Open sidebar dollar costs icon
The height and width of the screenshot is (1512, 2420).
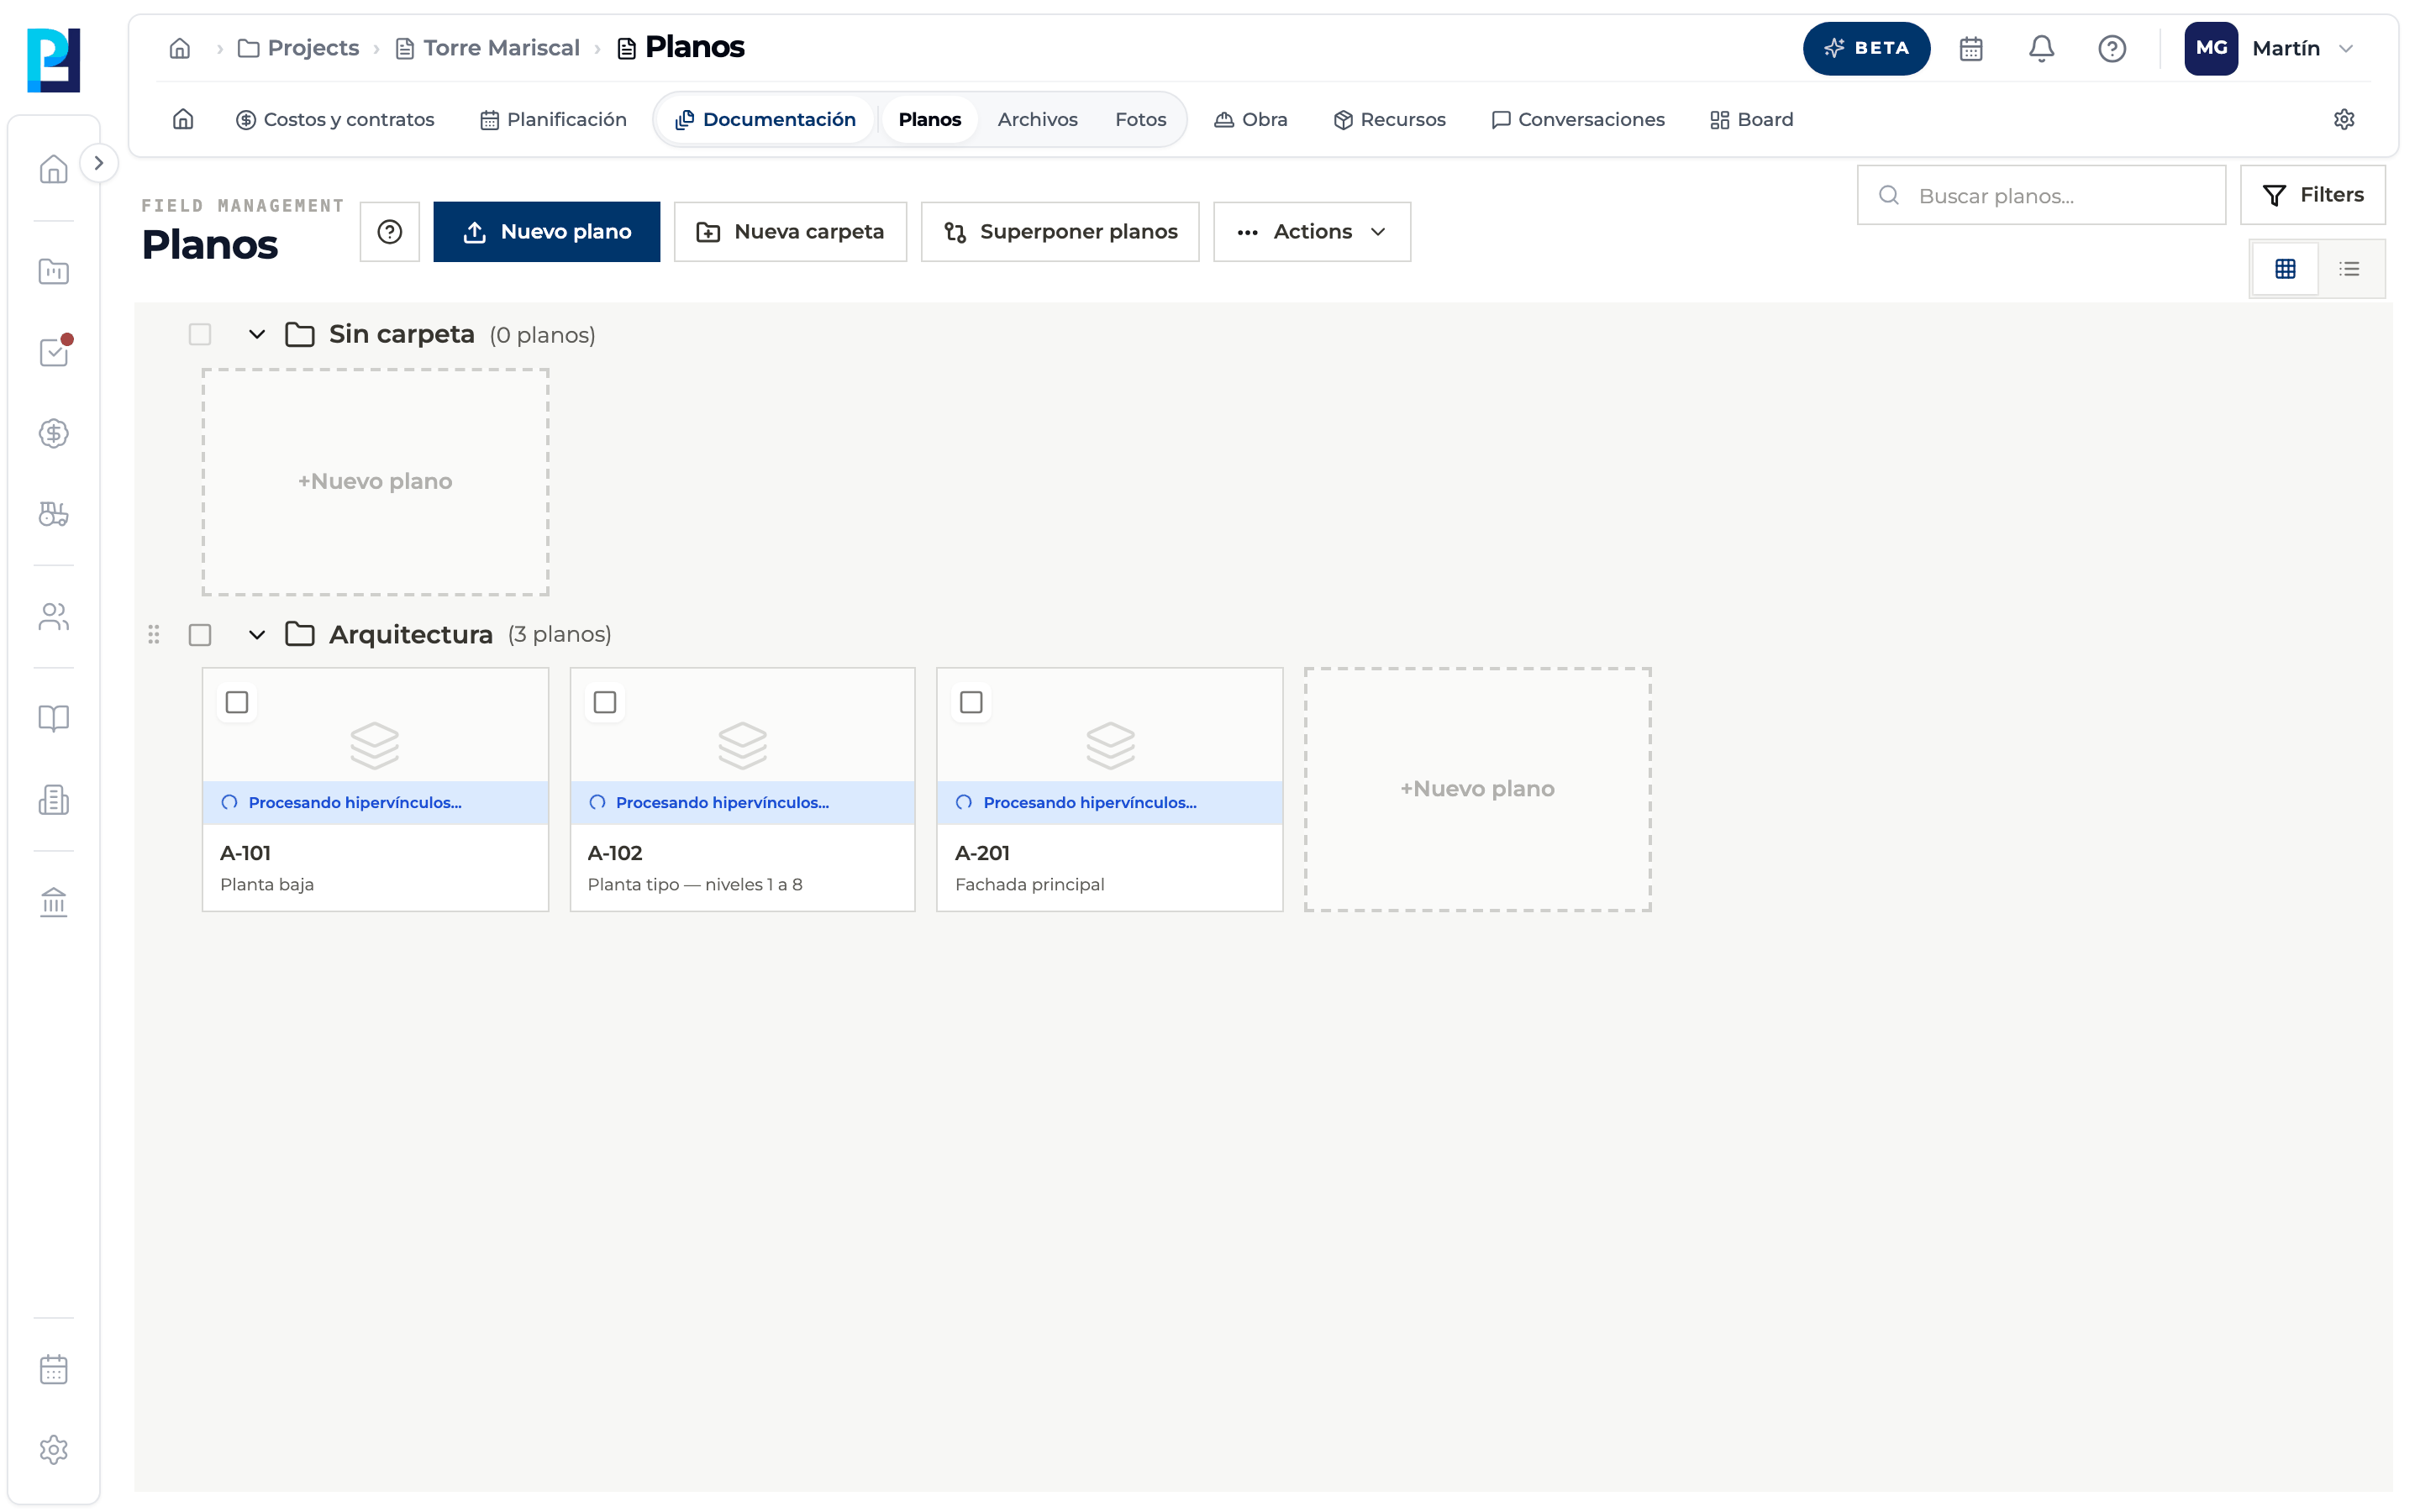pyautogui.click(x=54, y=433)
